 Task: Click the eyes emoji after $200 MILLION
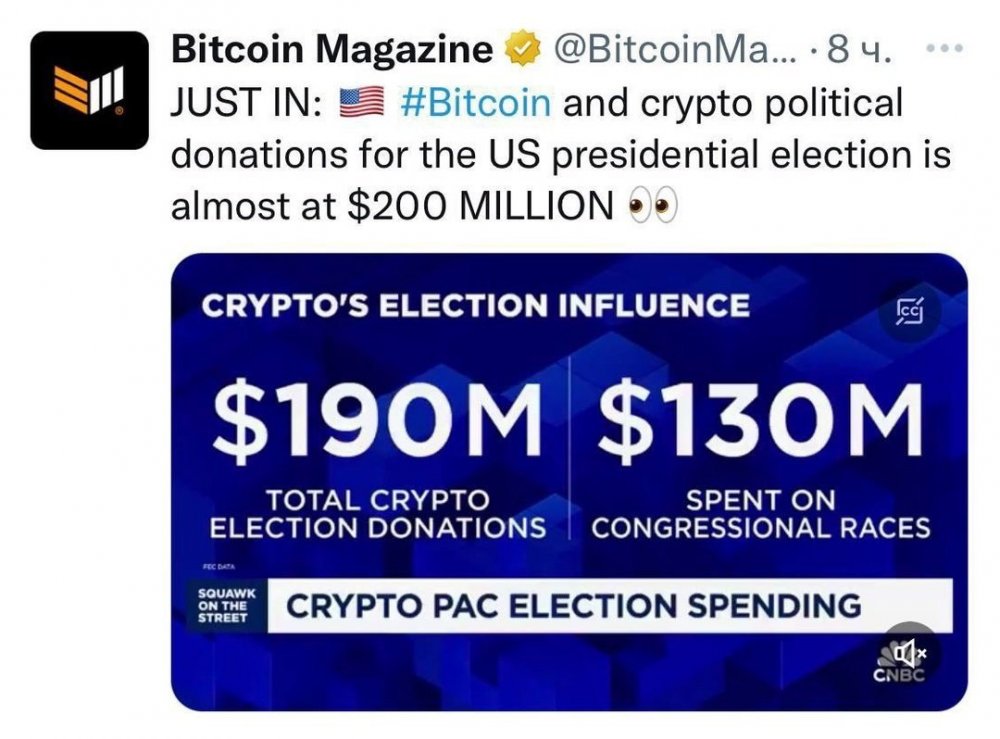click(650, 206)
